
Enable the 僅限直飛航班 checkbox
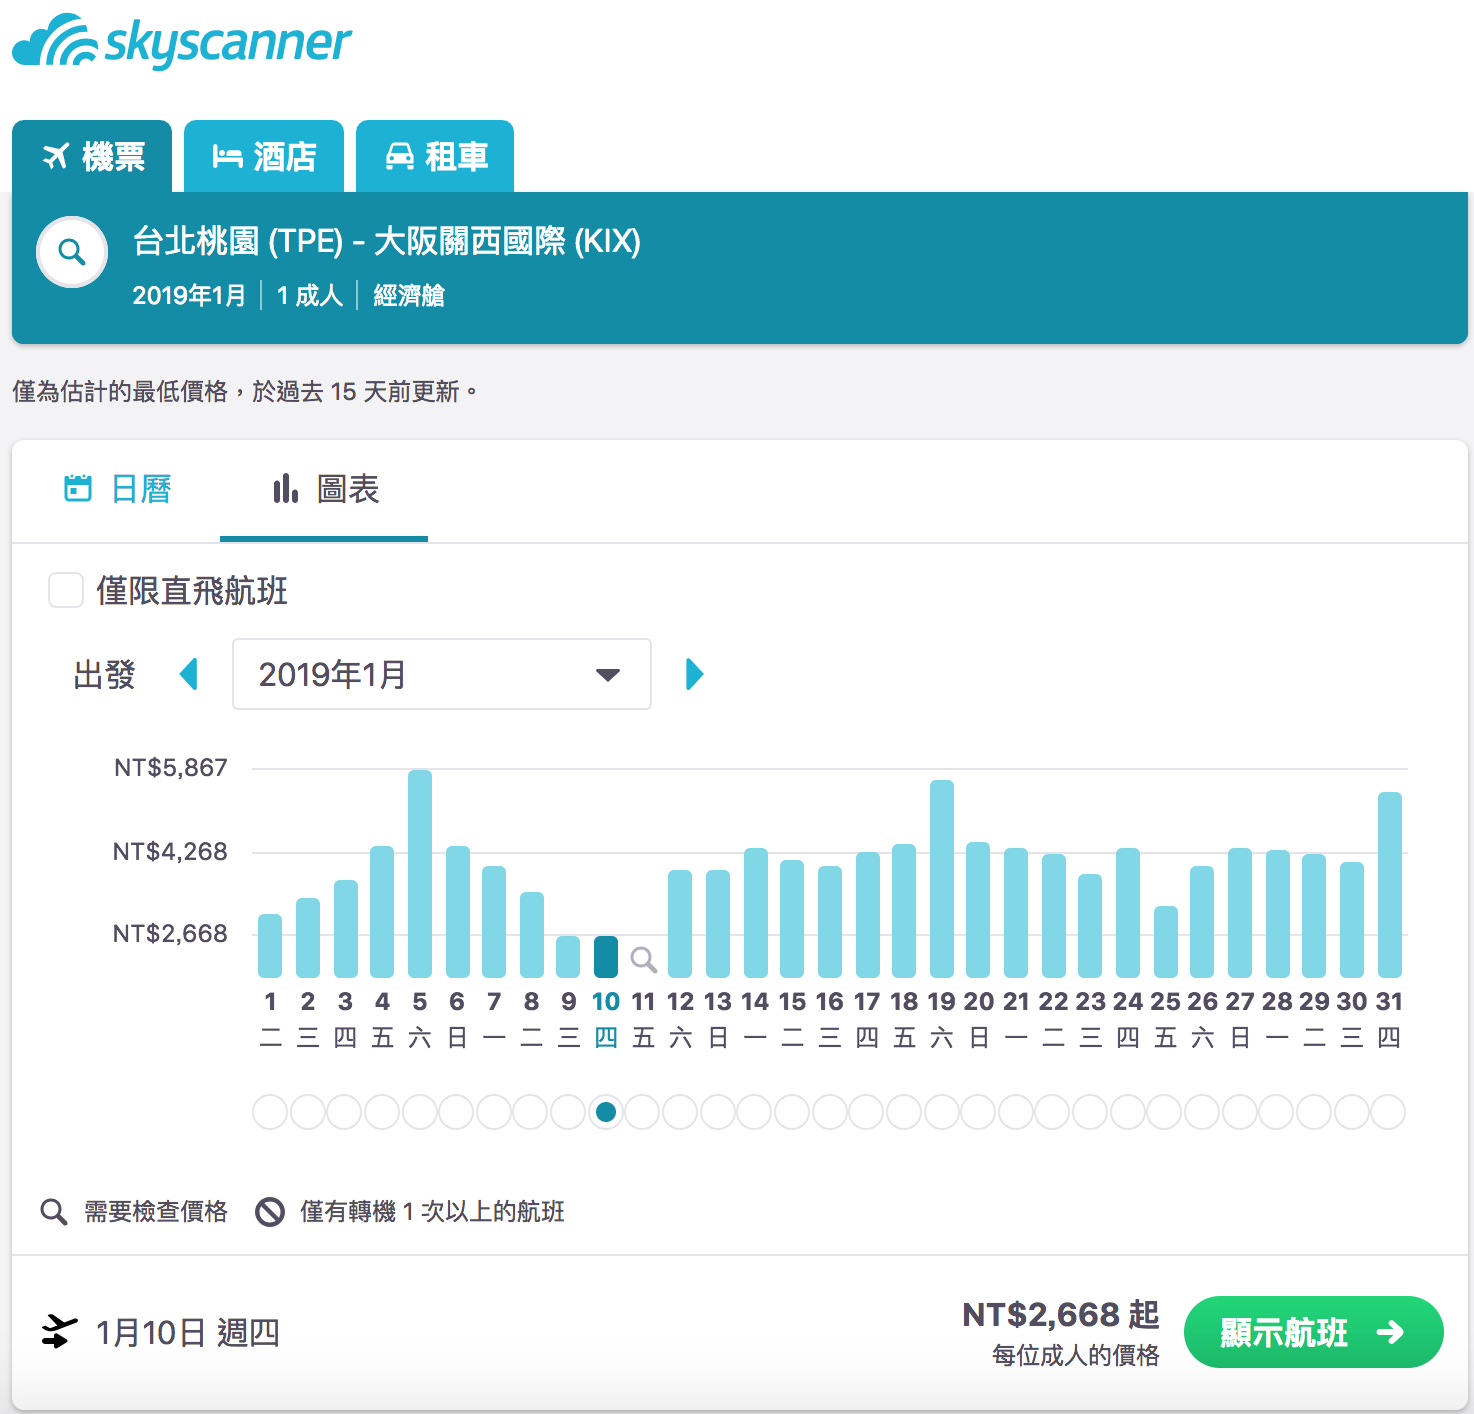[66, 590]
